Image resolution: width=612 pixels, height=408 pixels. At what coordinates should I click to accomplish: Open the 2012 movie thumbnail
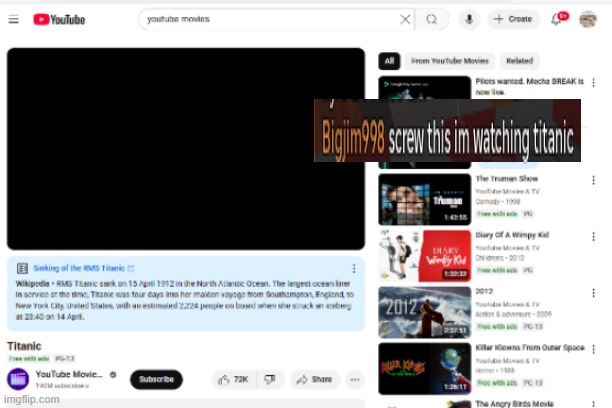point(425,312)
